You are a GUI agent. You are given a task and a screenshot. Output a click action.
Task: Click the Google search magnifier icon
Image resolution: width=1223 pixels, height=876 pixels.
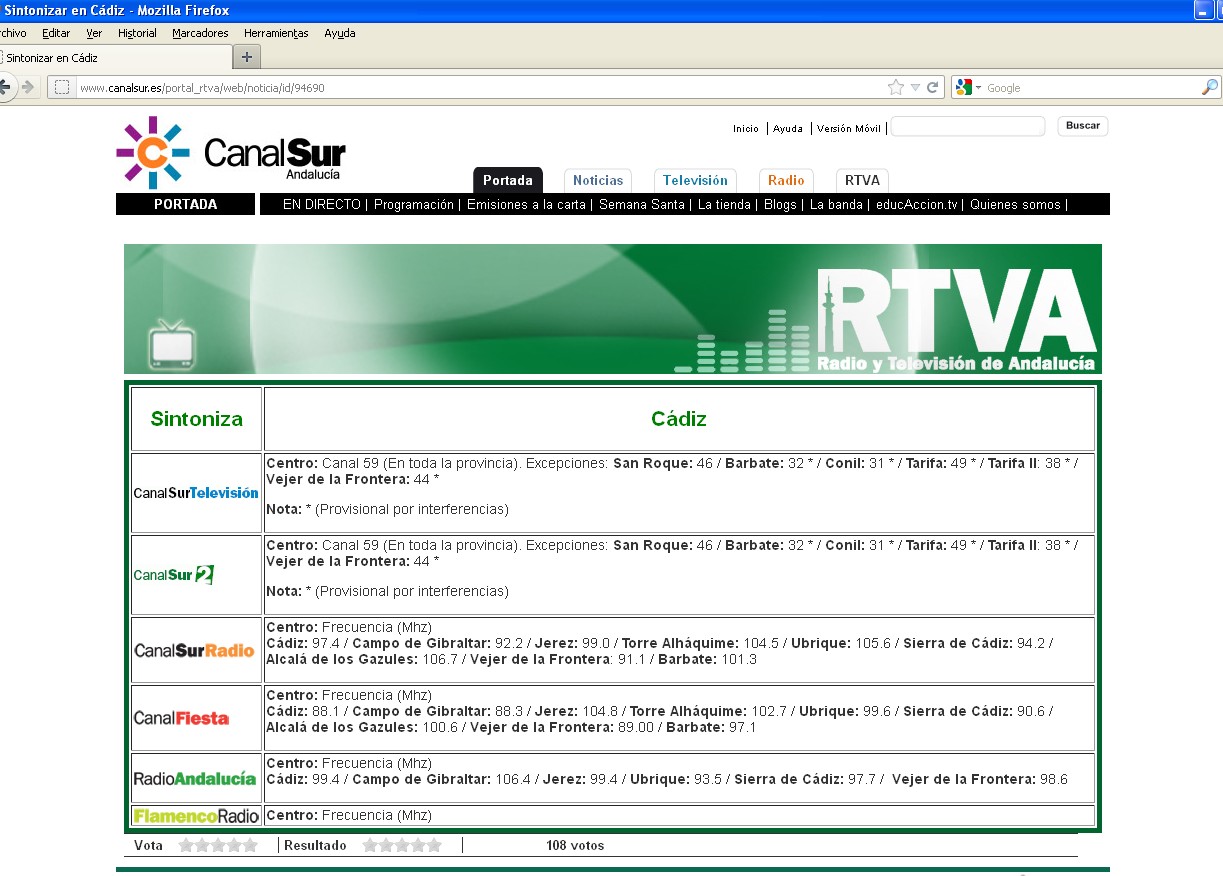1209,88
